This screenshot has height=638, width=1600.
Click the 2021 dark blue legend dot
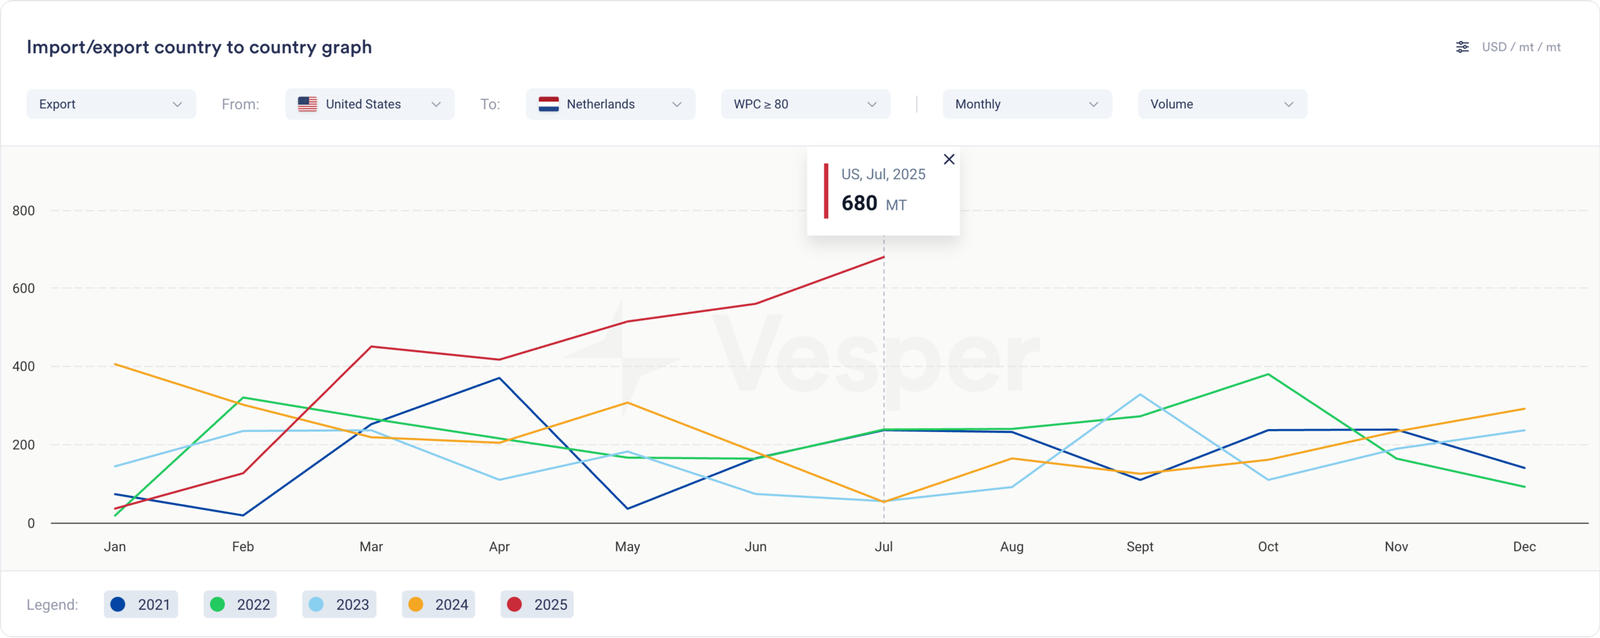click(x=118, y=604)
